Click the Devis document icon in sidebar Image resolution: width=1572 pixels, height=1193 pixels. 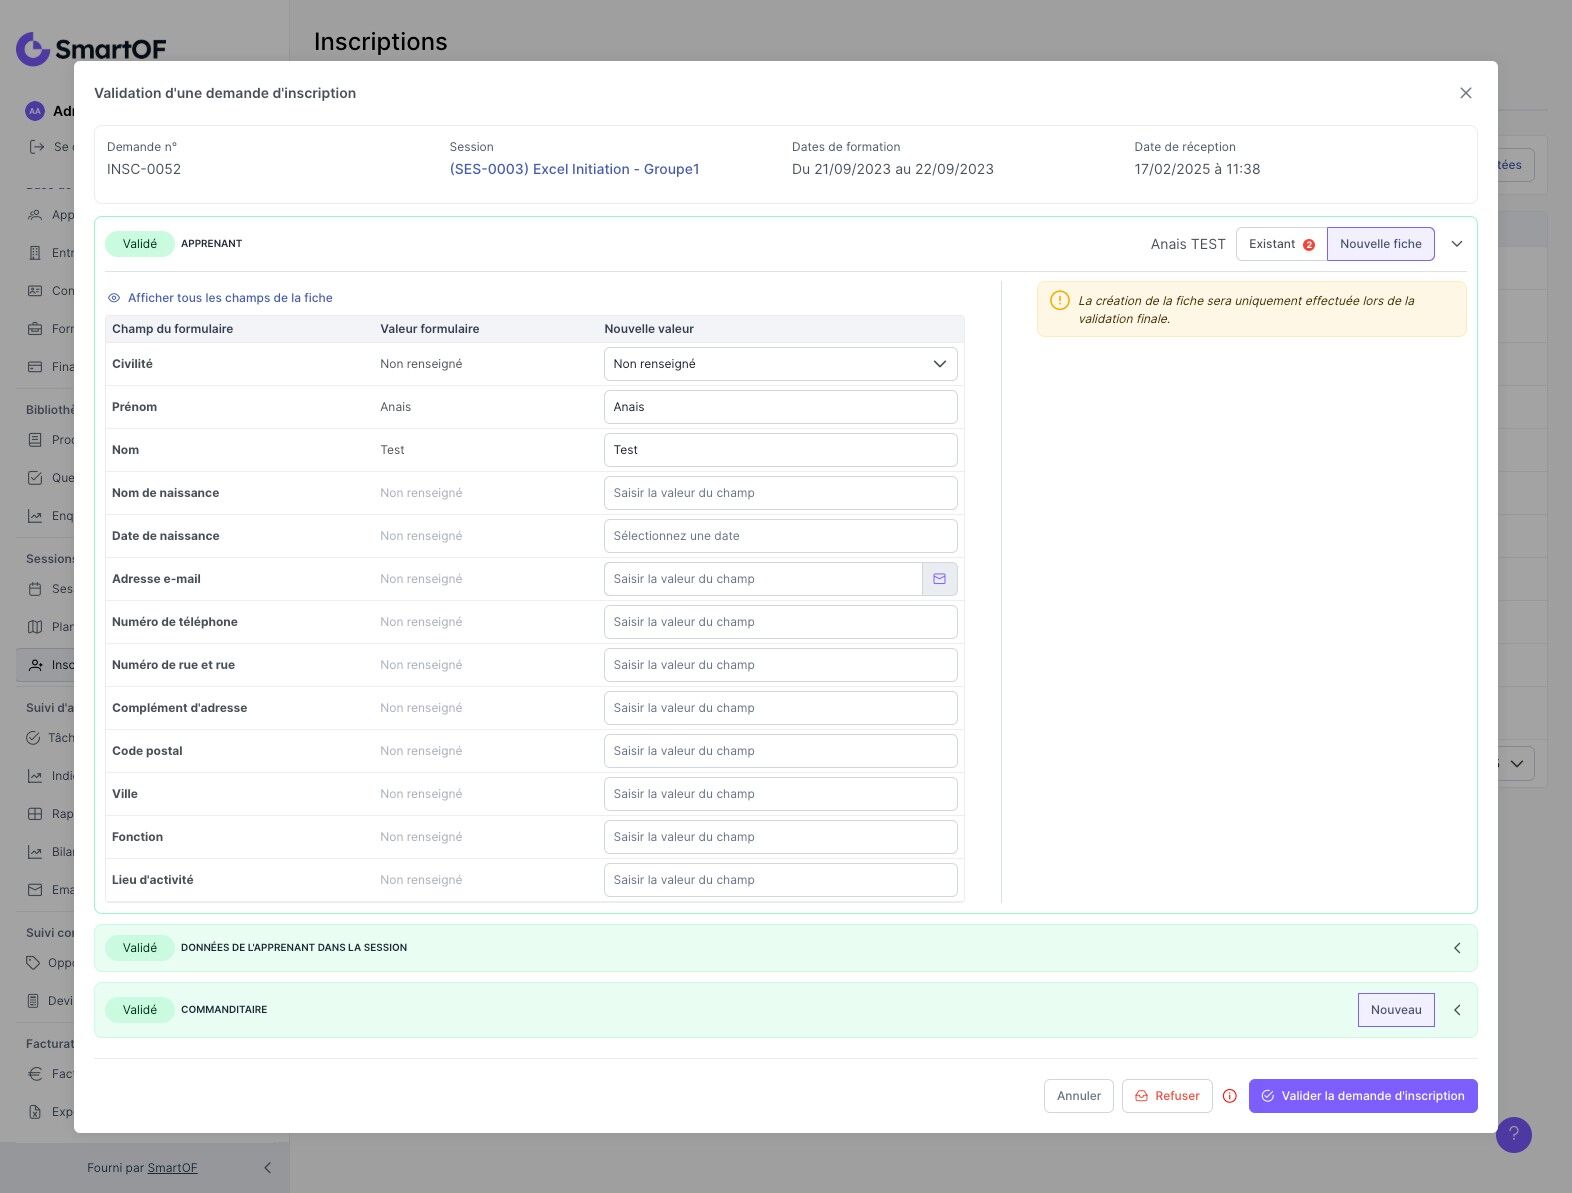33,1001
